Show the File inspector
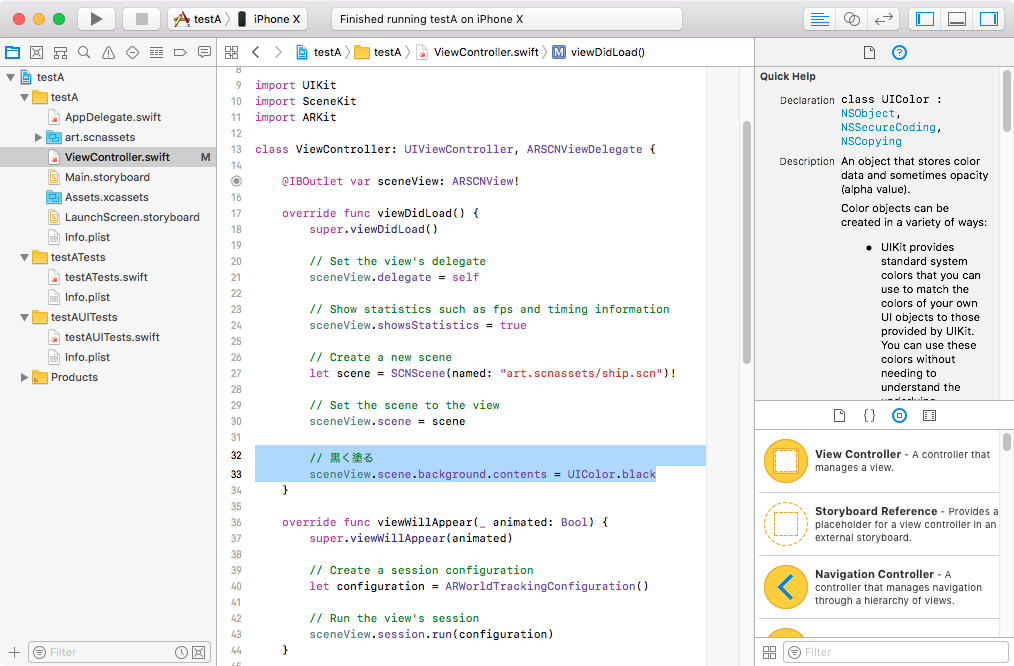The width and height of the screenshot is (1014, 666). click(x=869, y=52)
